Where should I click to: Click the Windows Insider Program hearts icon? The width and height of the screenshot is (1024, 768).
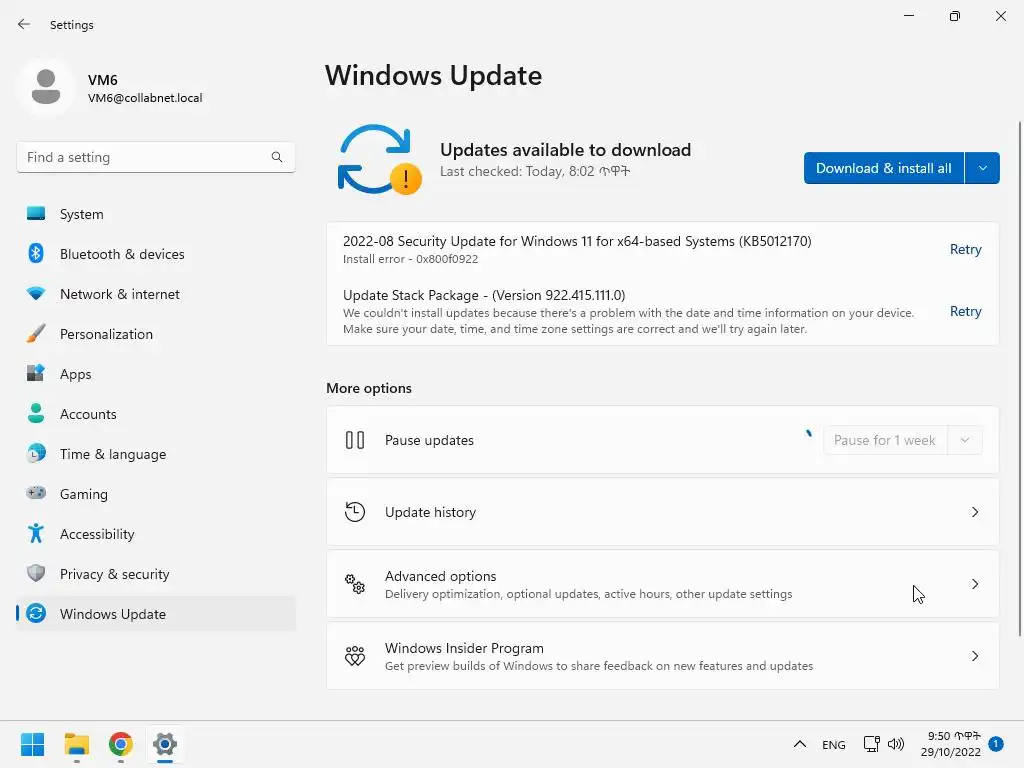coord(355,656)
